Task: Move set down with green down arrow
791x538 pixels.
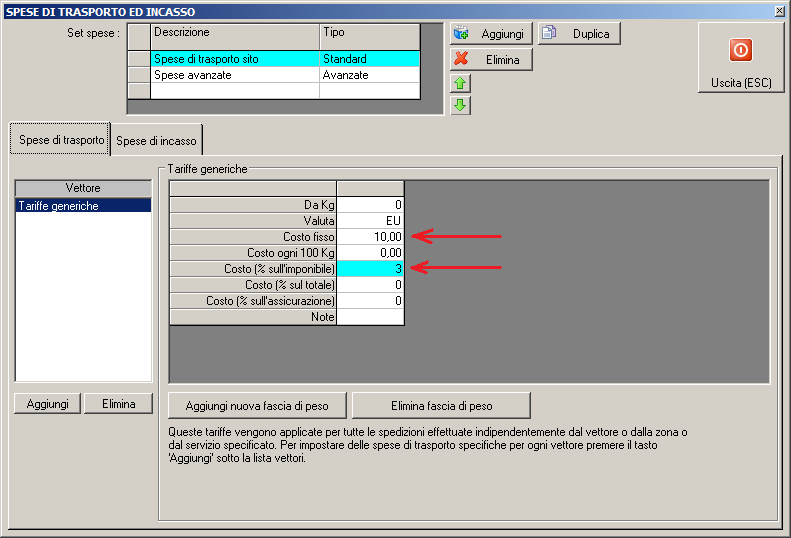Action: tap(460, 105)
